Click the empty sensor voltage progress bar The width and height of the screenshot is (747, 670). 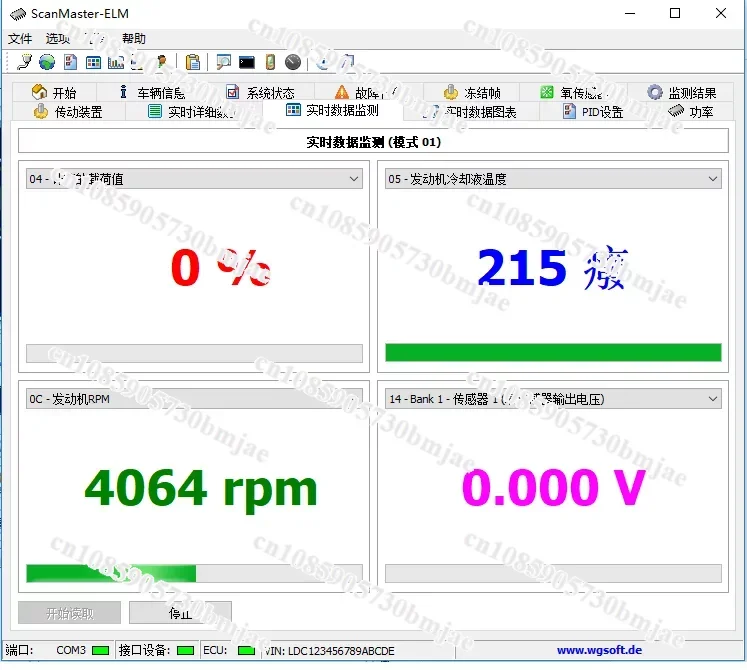[553, 573]
